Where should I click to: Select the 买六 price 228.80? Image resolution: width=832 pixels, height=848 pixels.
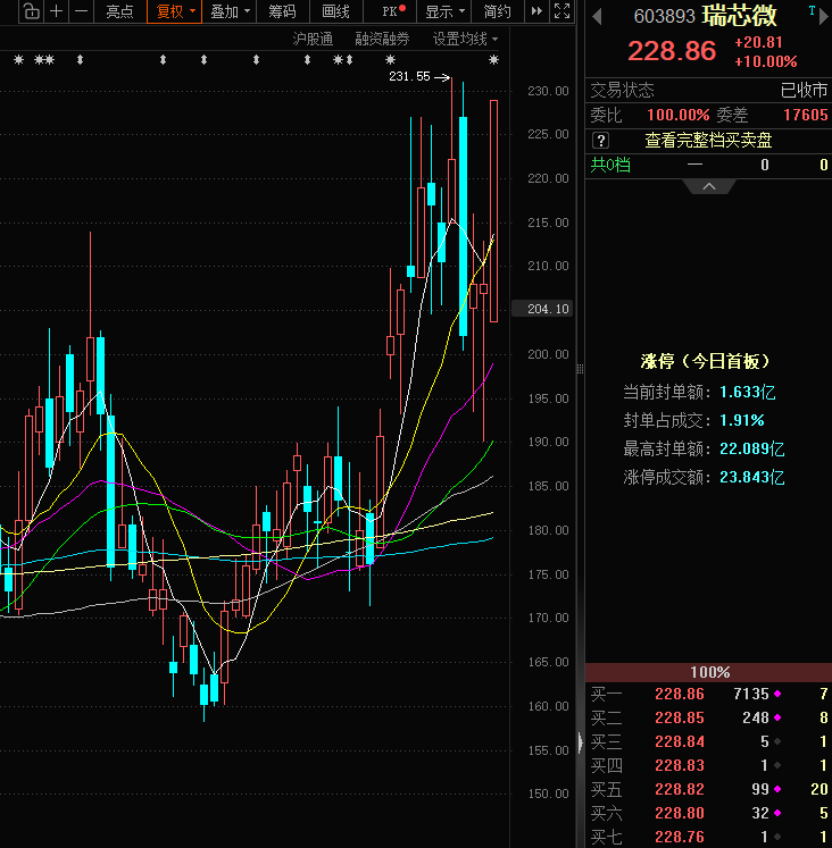coord(679,813)
